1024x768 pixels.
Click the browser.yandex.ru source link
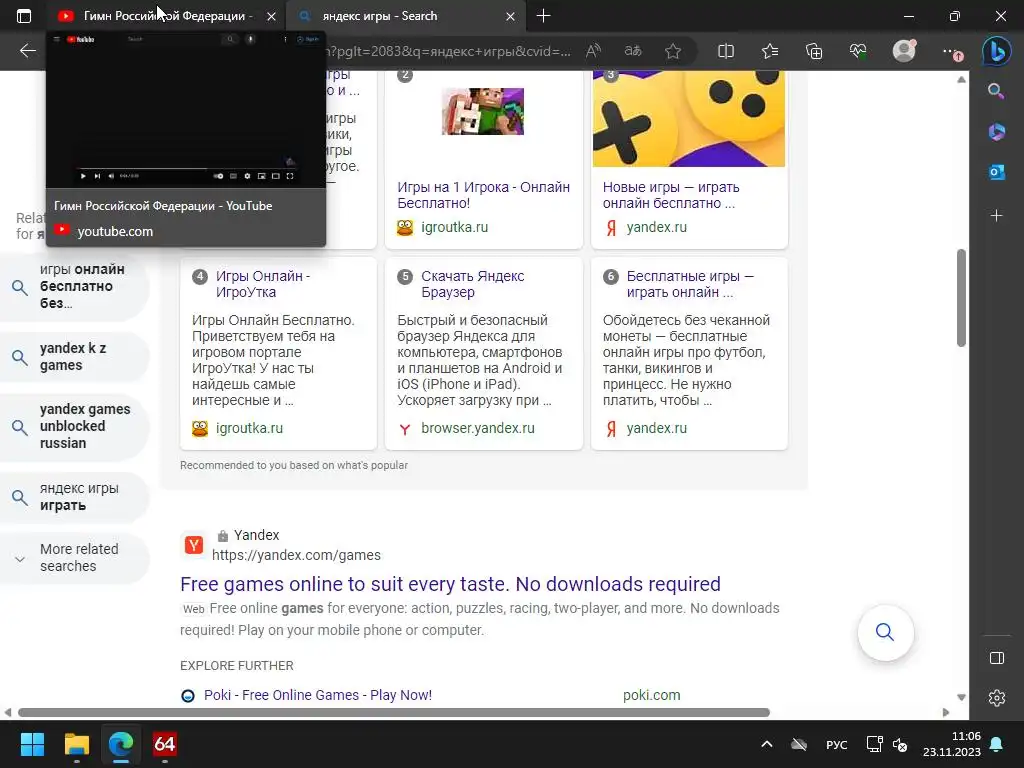(477, 428)
